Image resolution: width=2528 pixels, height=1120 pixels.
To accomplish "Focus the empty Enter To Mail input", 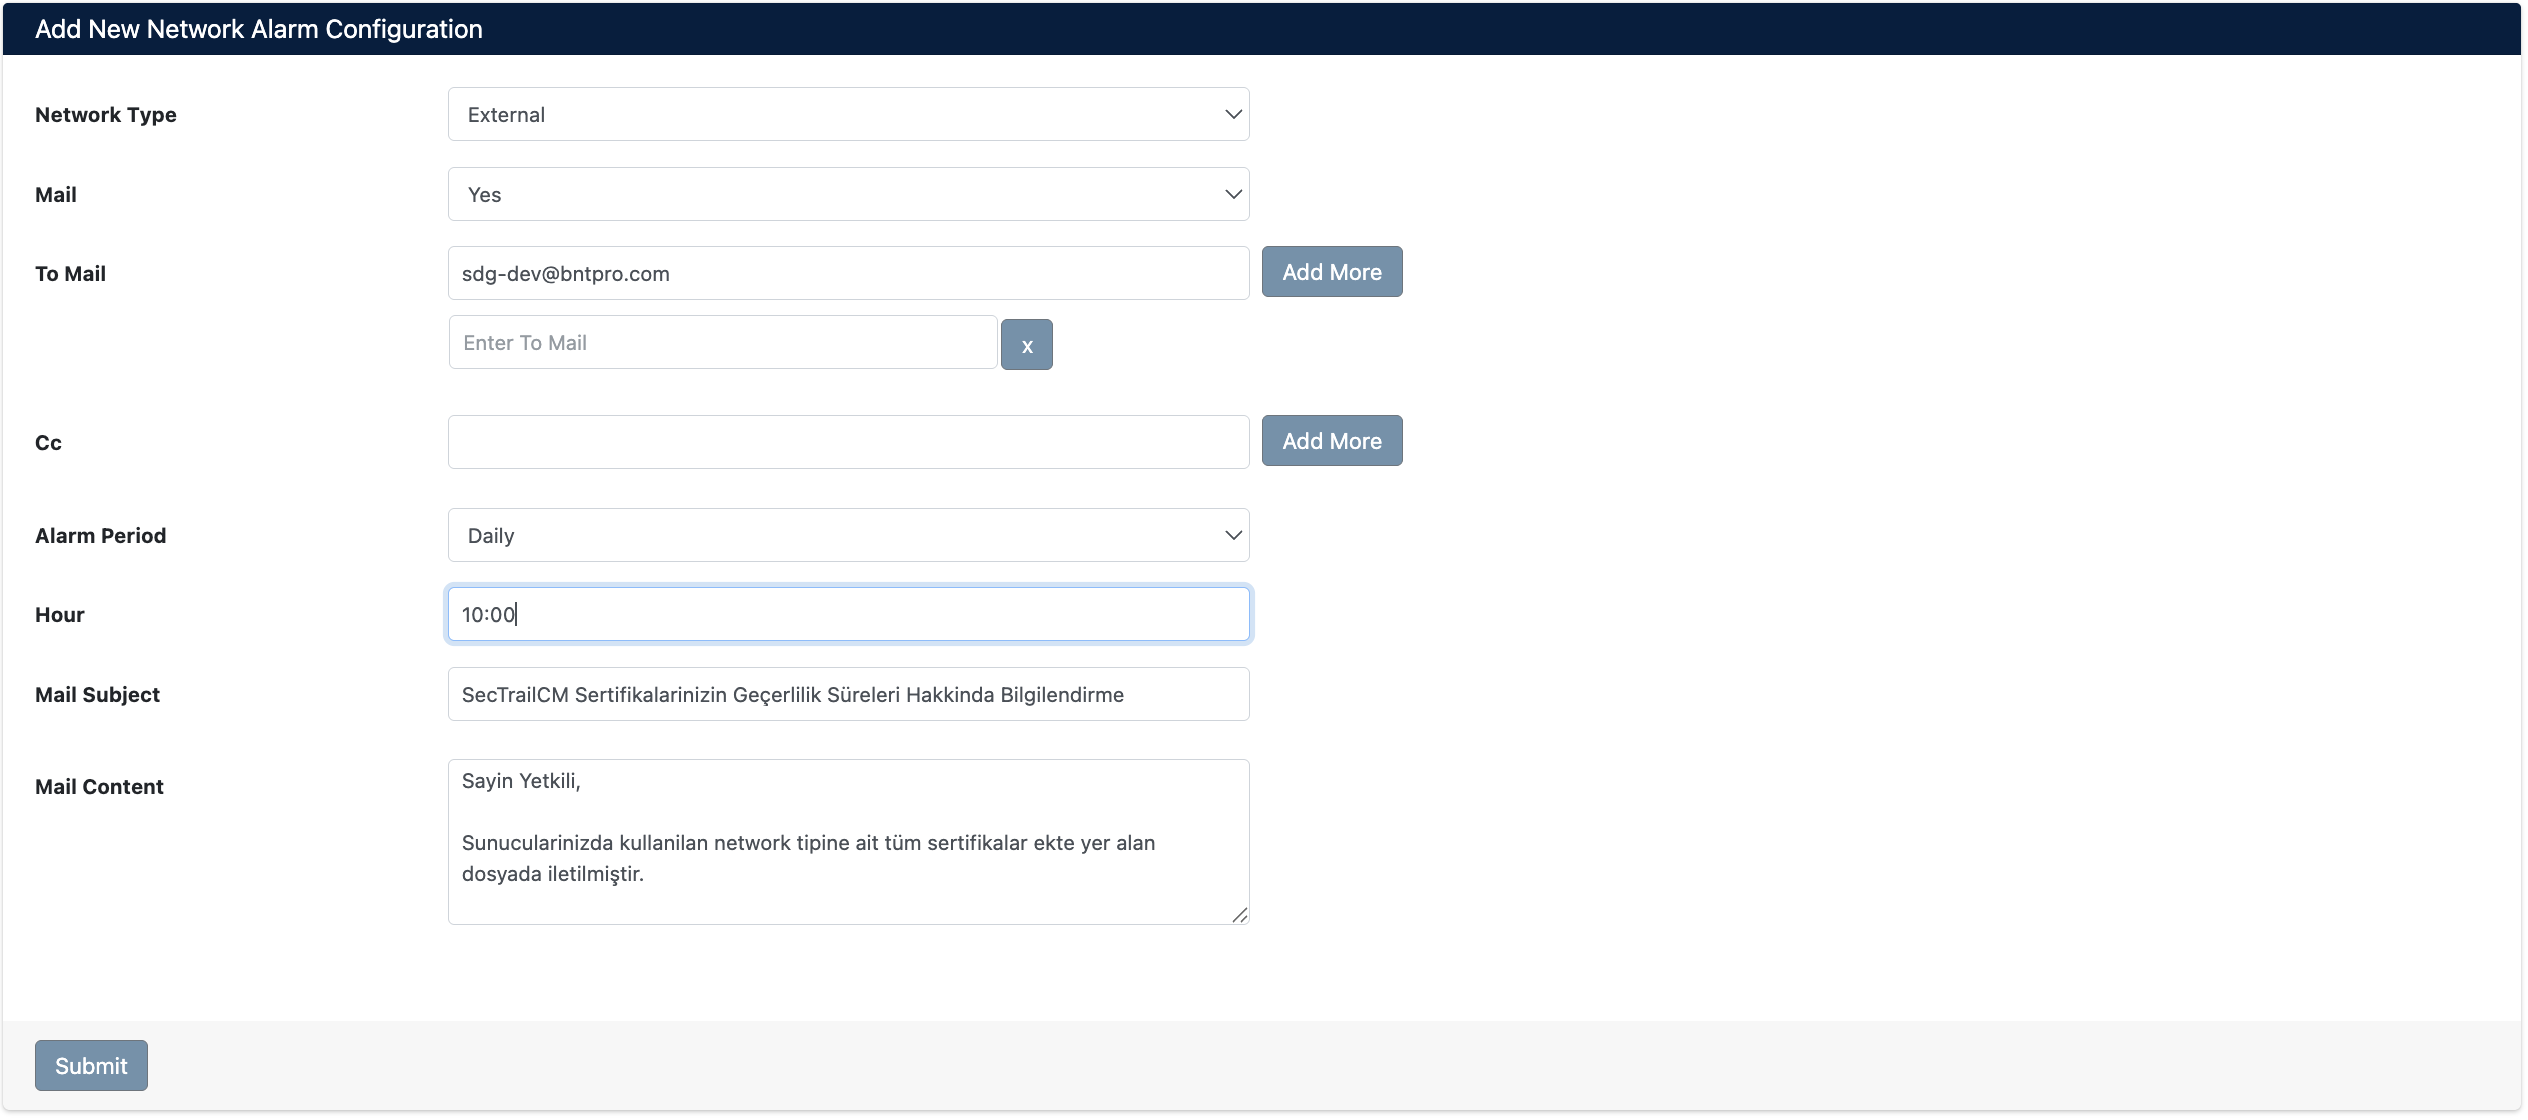I will (x=722, y=342).
